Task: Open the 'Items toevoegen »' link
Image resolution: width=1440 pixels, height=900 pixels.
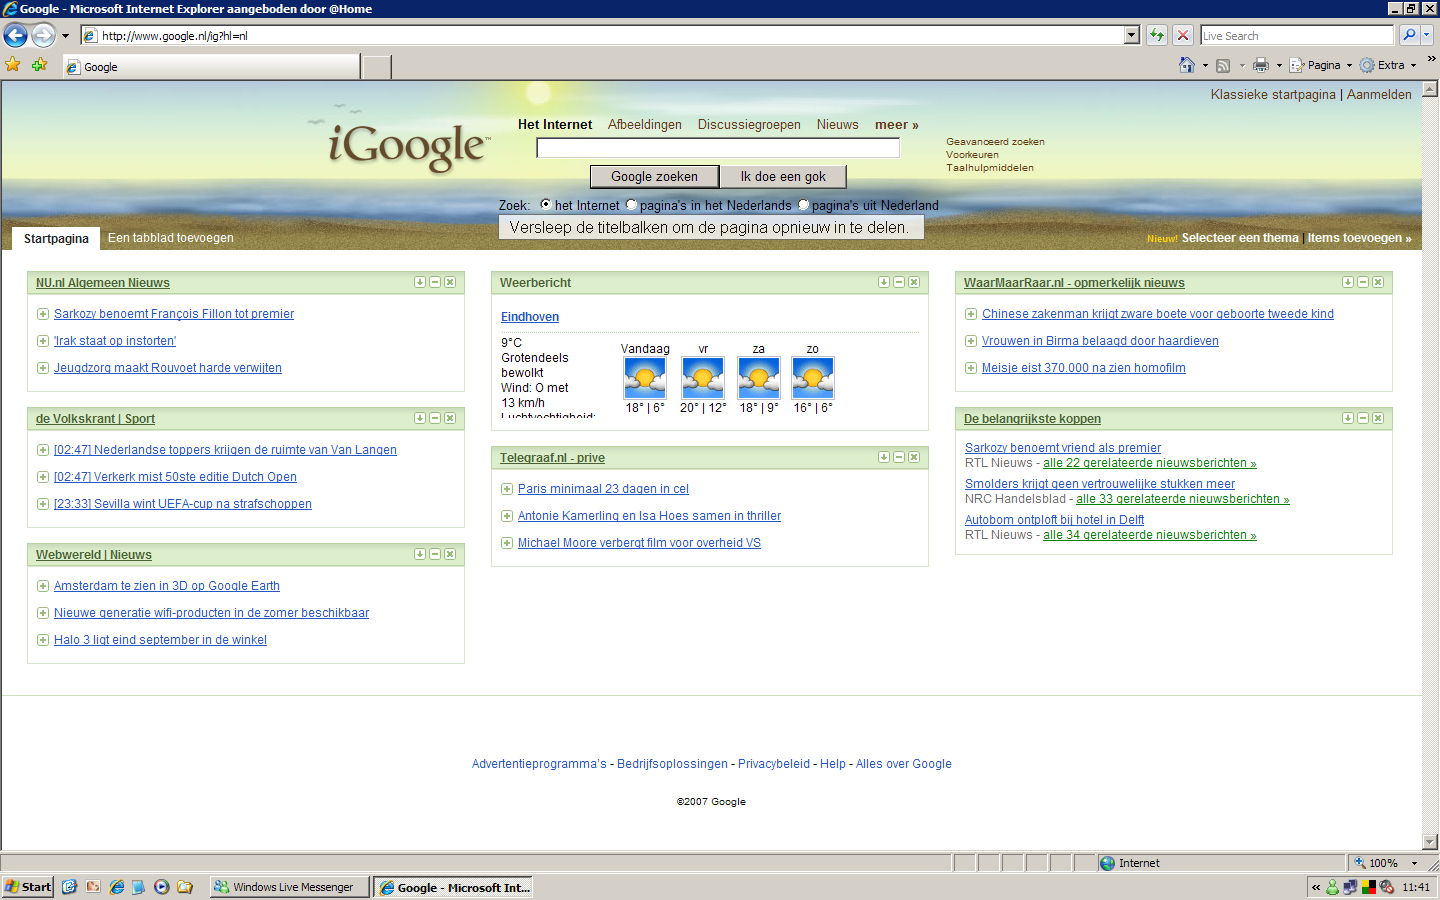Action: click(x=1360, y=238)
